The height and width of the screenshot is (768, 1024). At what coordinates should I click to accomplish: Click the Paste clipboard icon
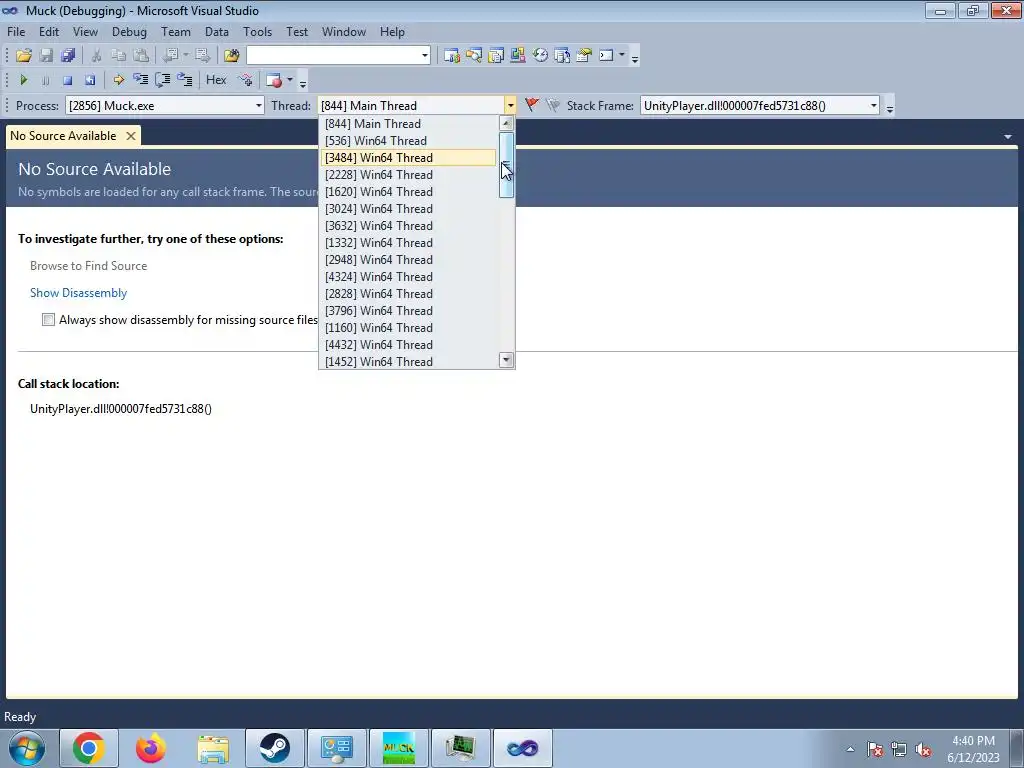(140, 56)
